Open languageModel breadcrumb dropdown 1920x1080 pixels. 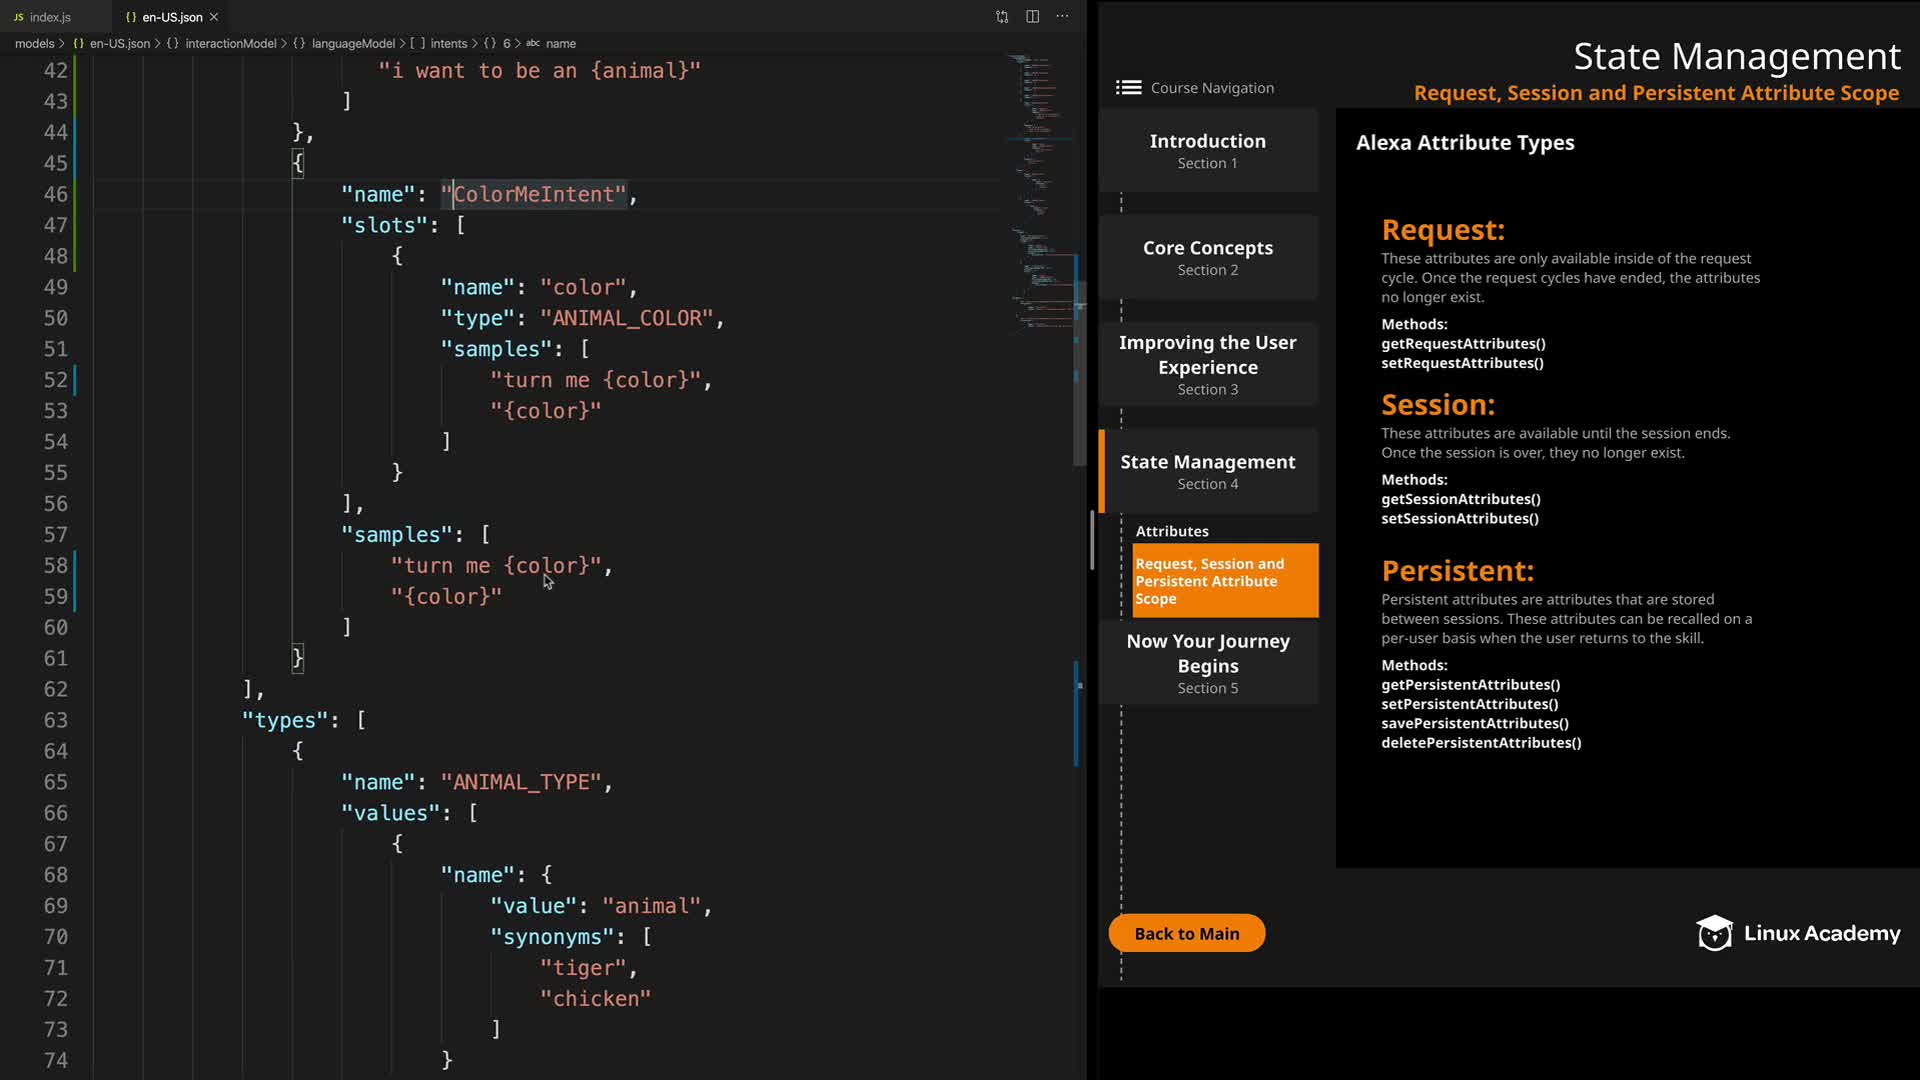point(352,44)
